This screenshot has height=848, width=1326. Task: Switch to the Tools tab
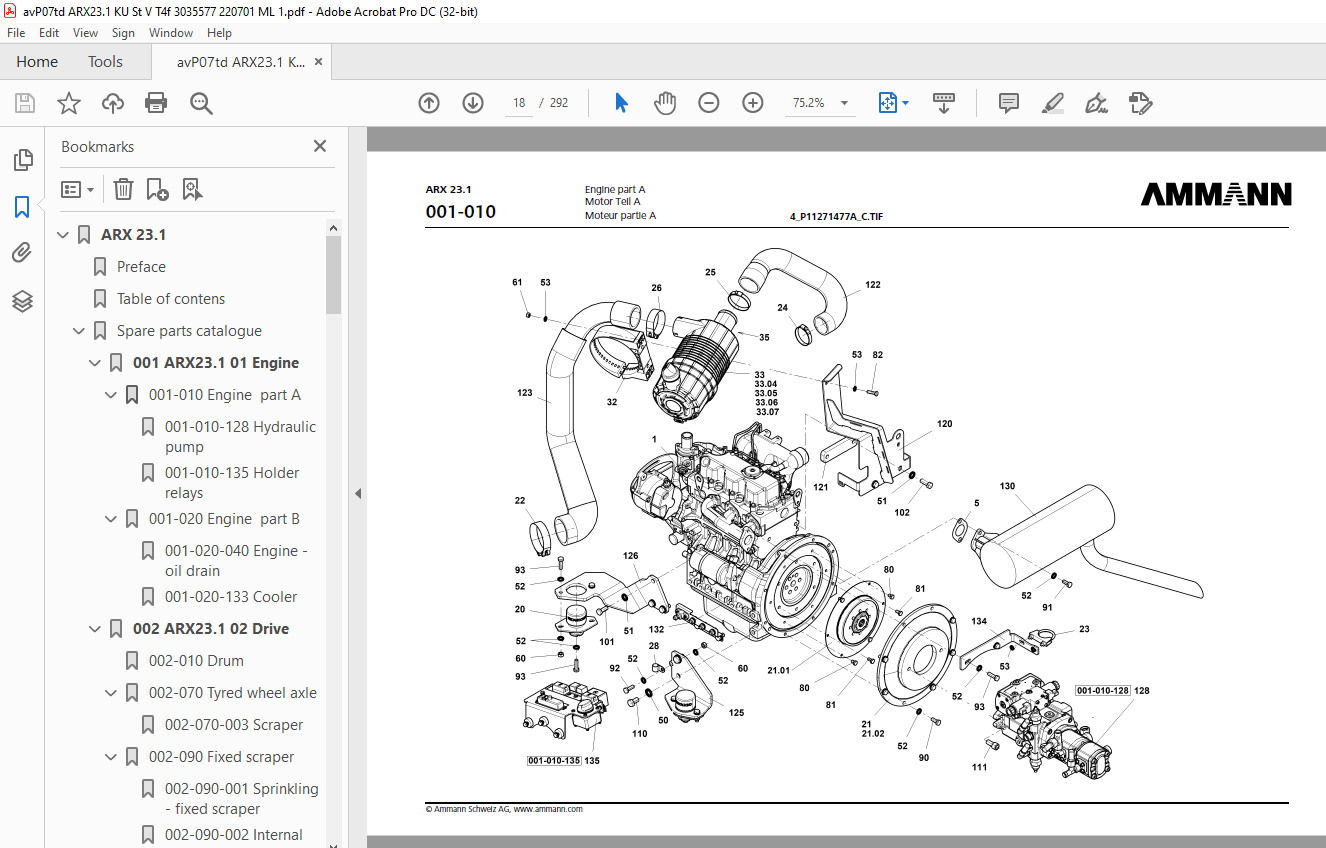(105, 61)
